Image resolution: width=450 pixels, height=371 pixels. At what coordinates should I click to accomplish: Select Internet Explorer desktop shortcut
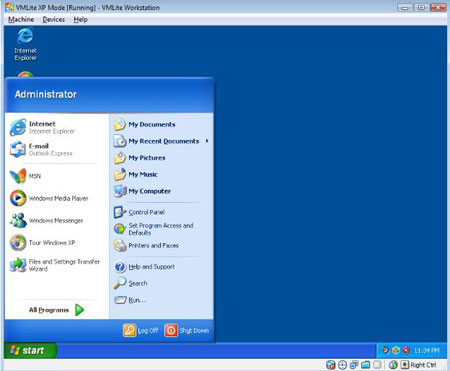[x=25, y=44]
